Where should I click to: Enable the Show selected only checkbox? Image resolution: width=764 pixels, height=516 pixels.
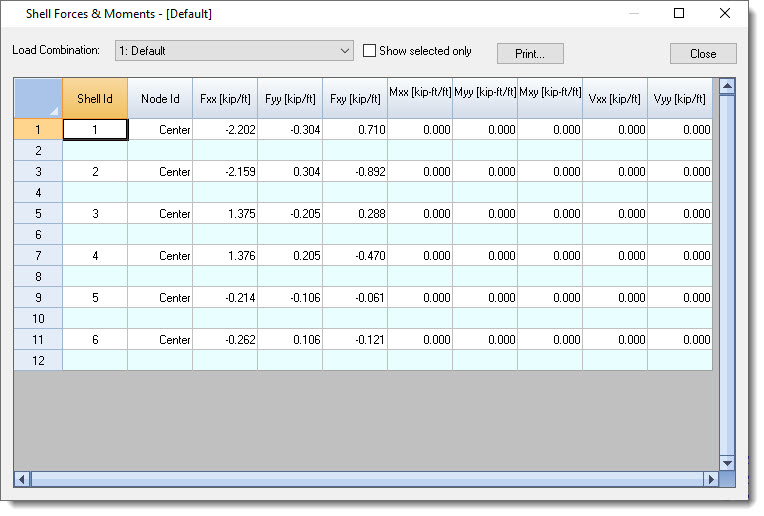pyautogui.click(x=370, y=51)
